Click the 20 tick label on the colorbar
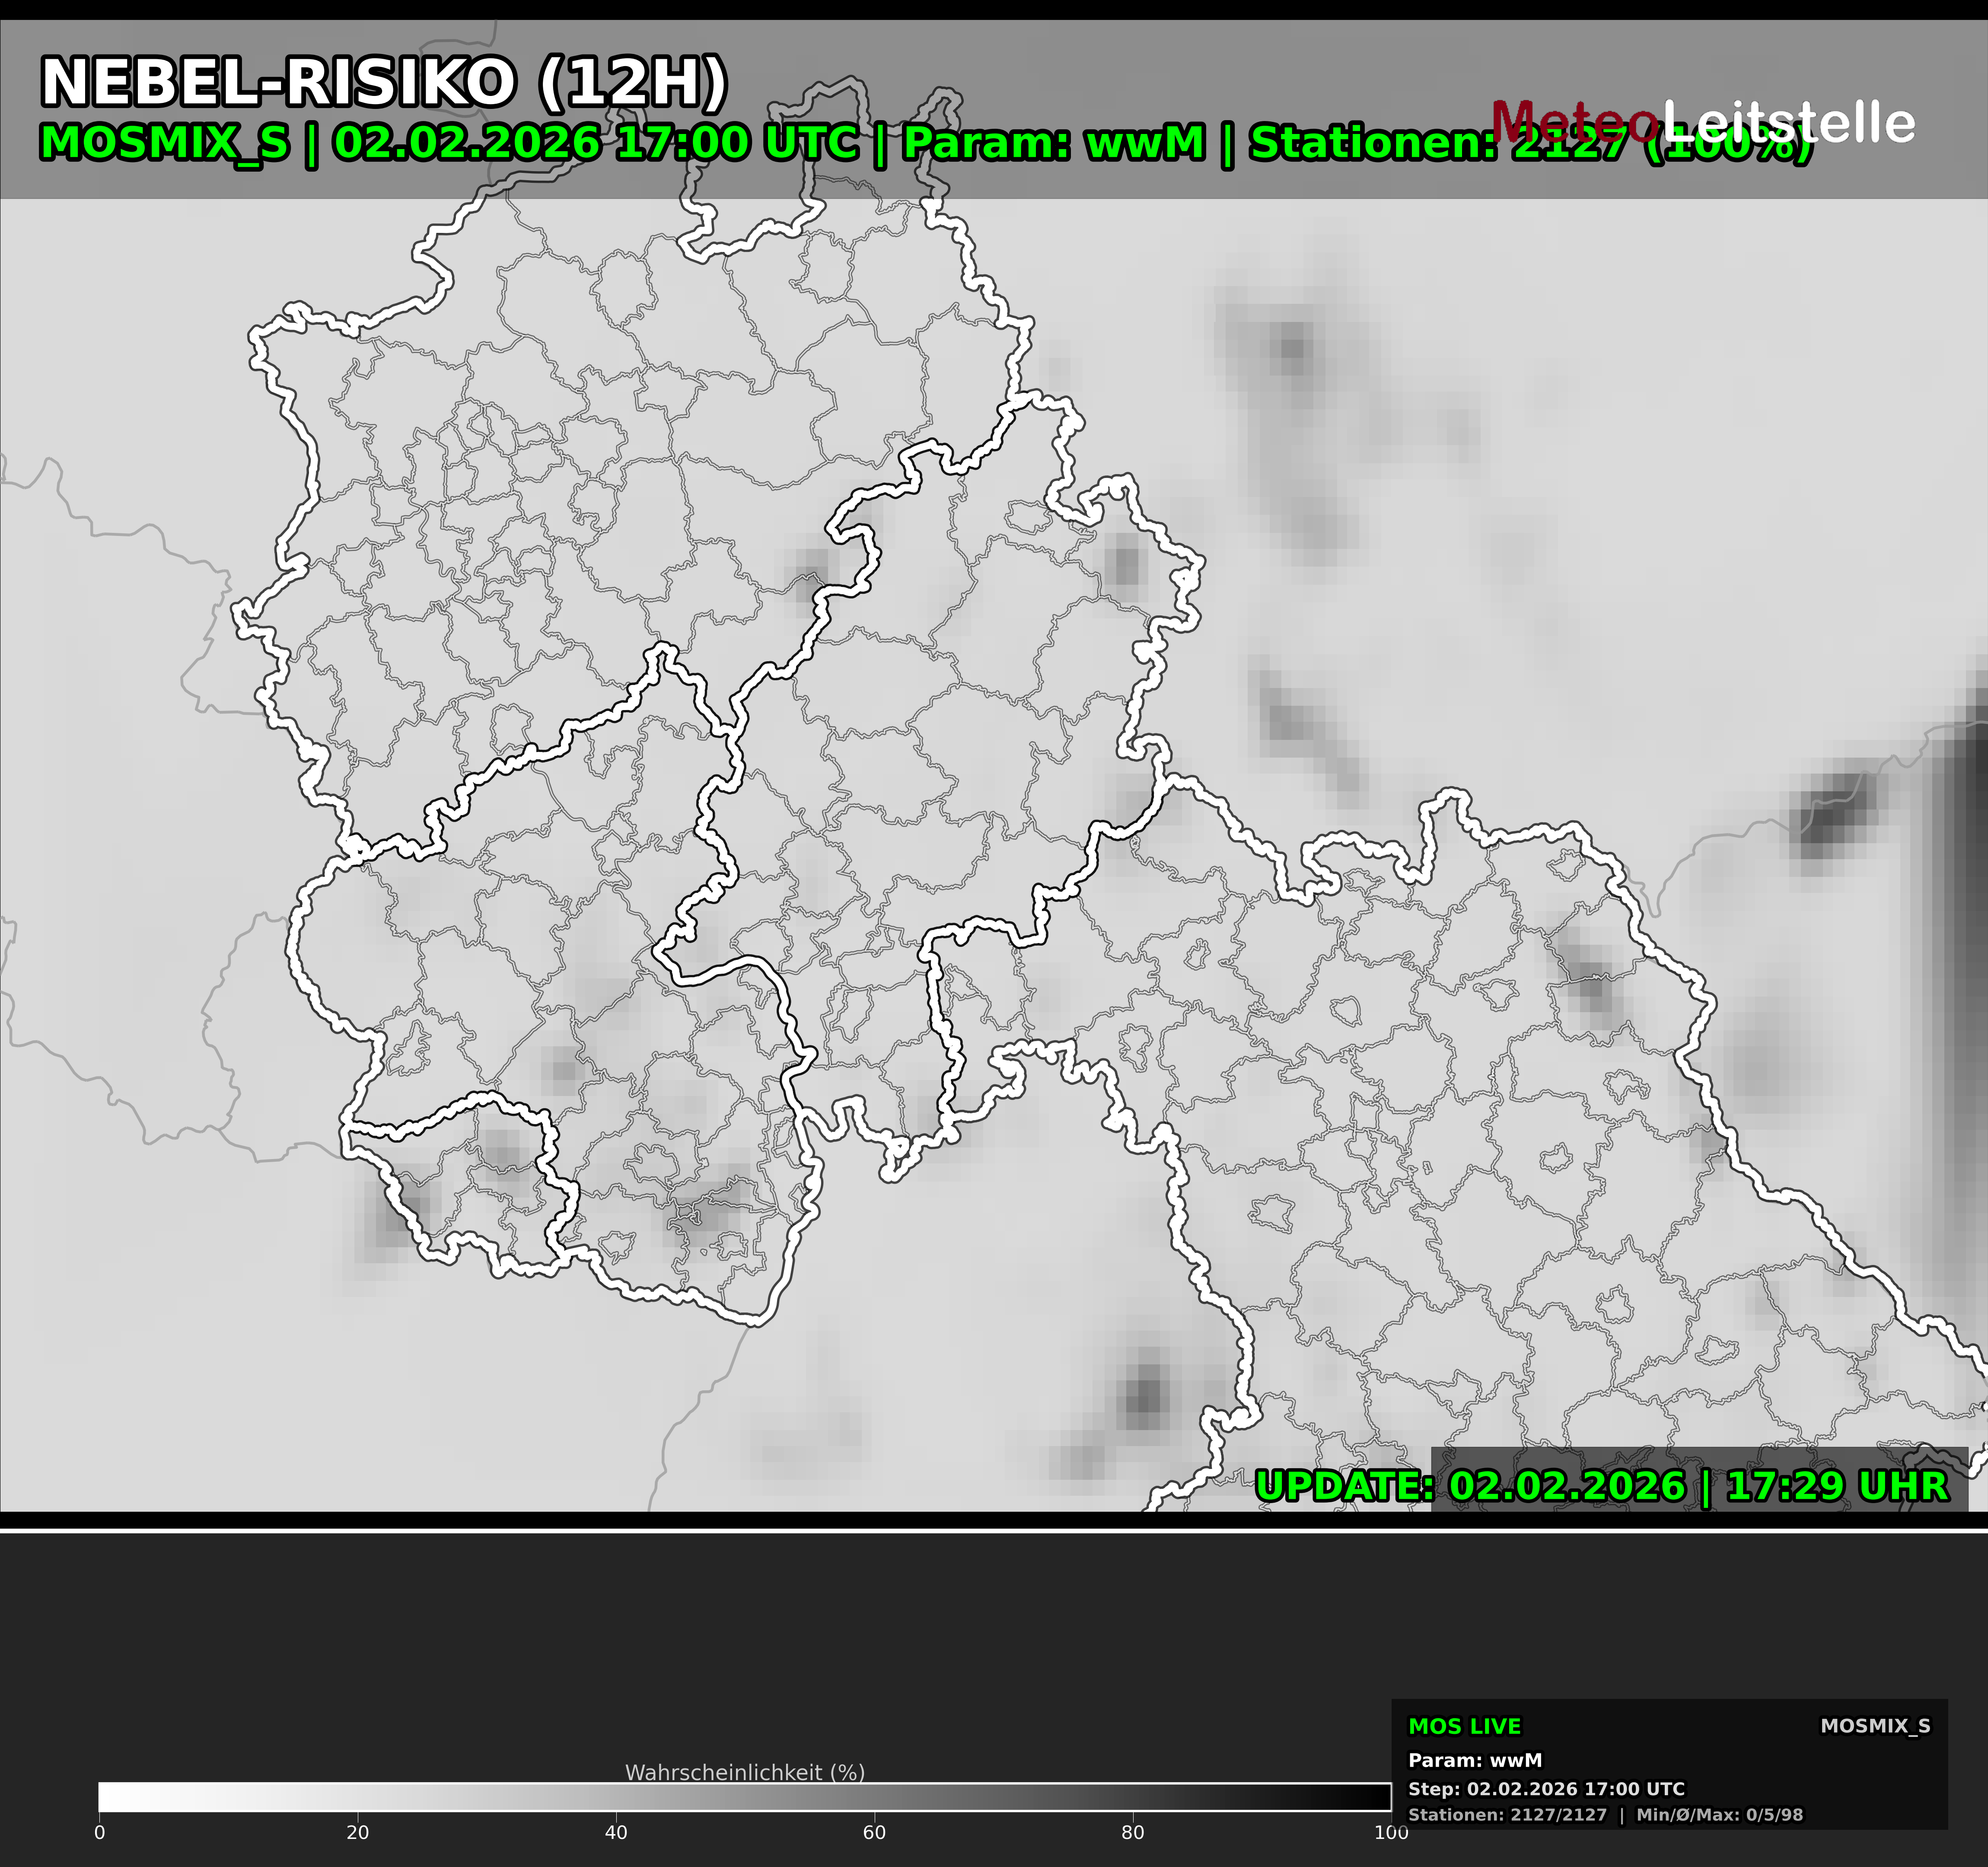Image resolution: width=1988 pixels, height=1867 pixels. pos(357,1832)
